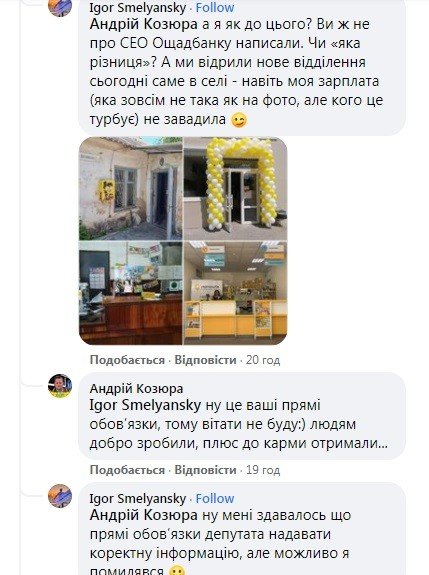
Task: Follow Igor Smelyansky from the last comment
Action: 215,499
